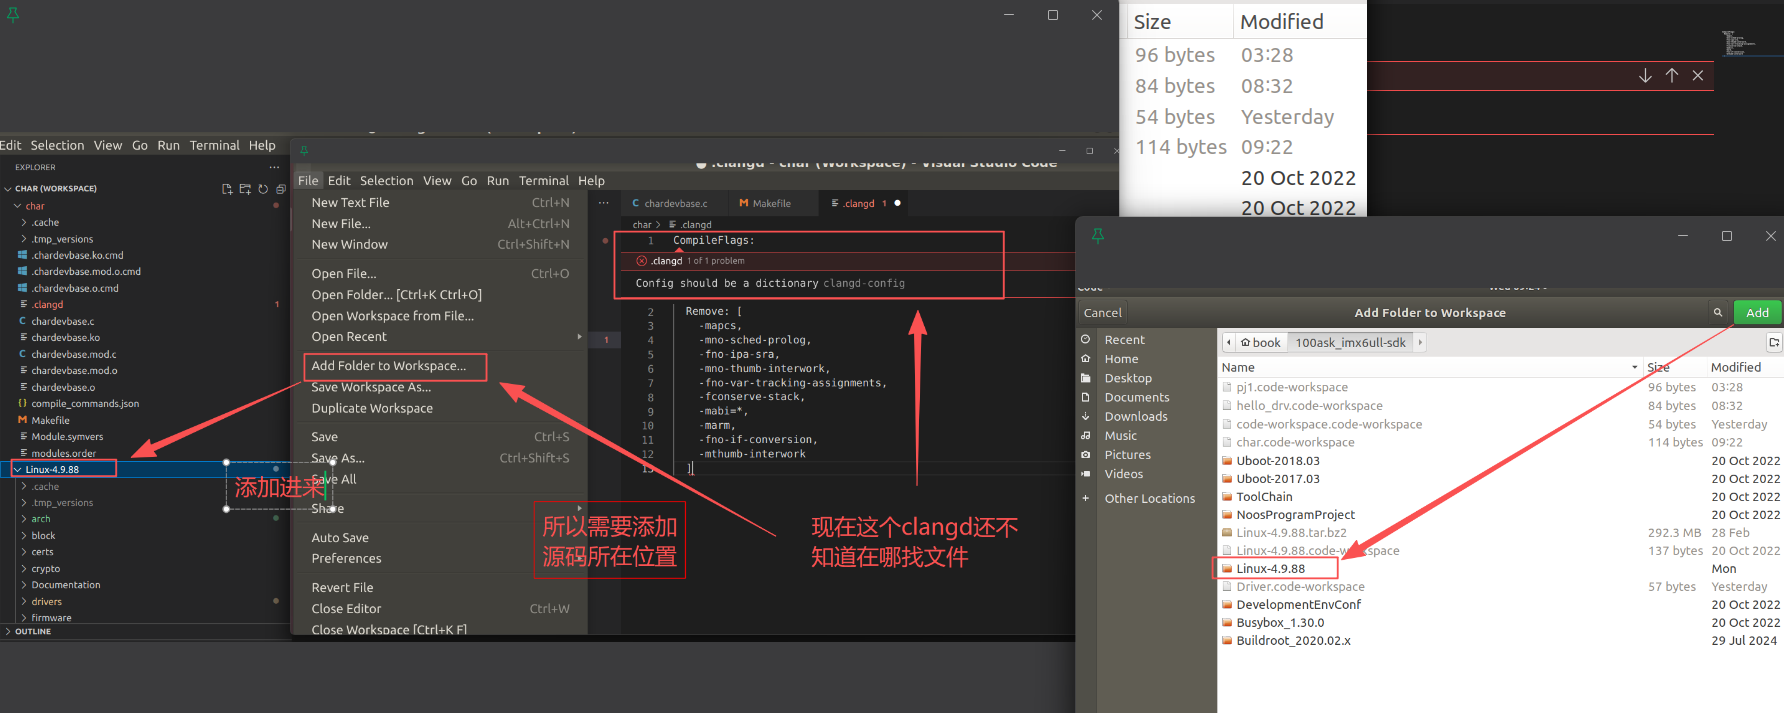Select ToolChain folder in dialog list
The image size is (1784, 713).
1264,497
